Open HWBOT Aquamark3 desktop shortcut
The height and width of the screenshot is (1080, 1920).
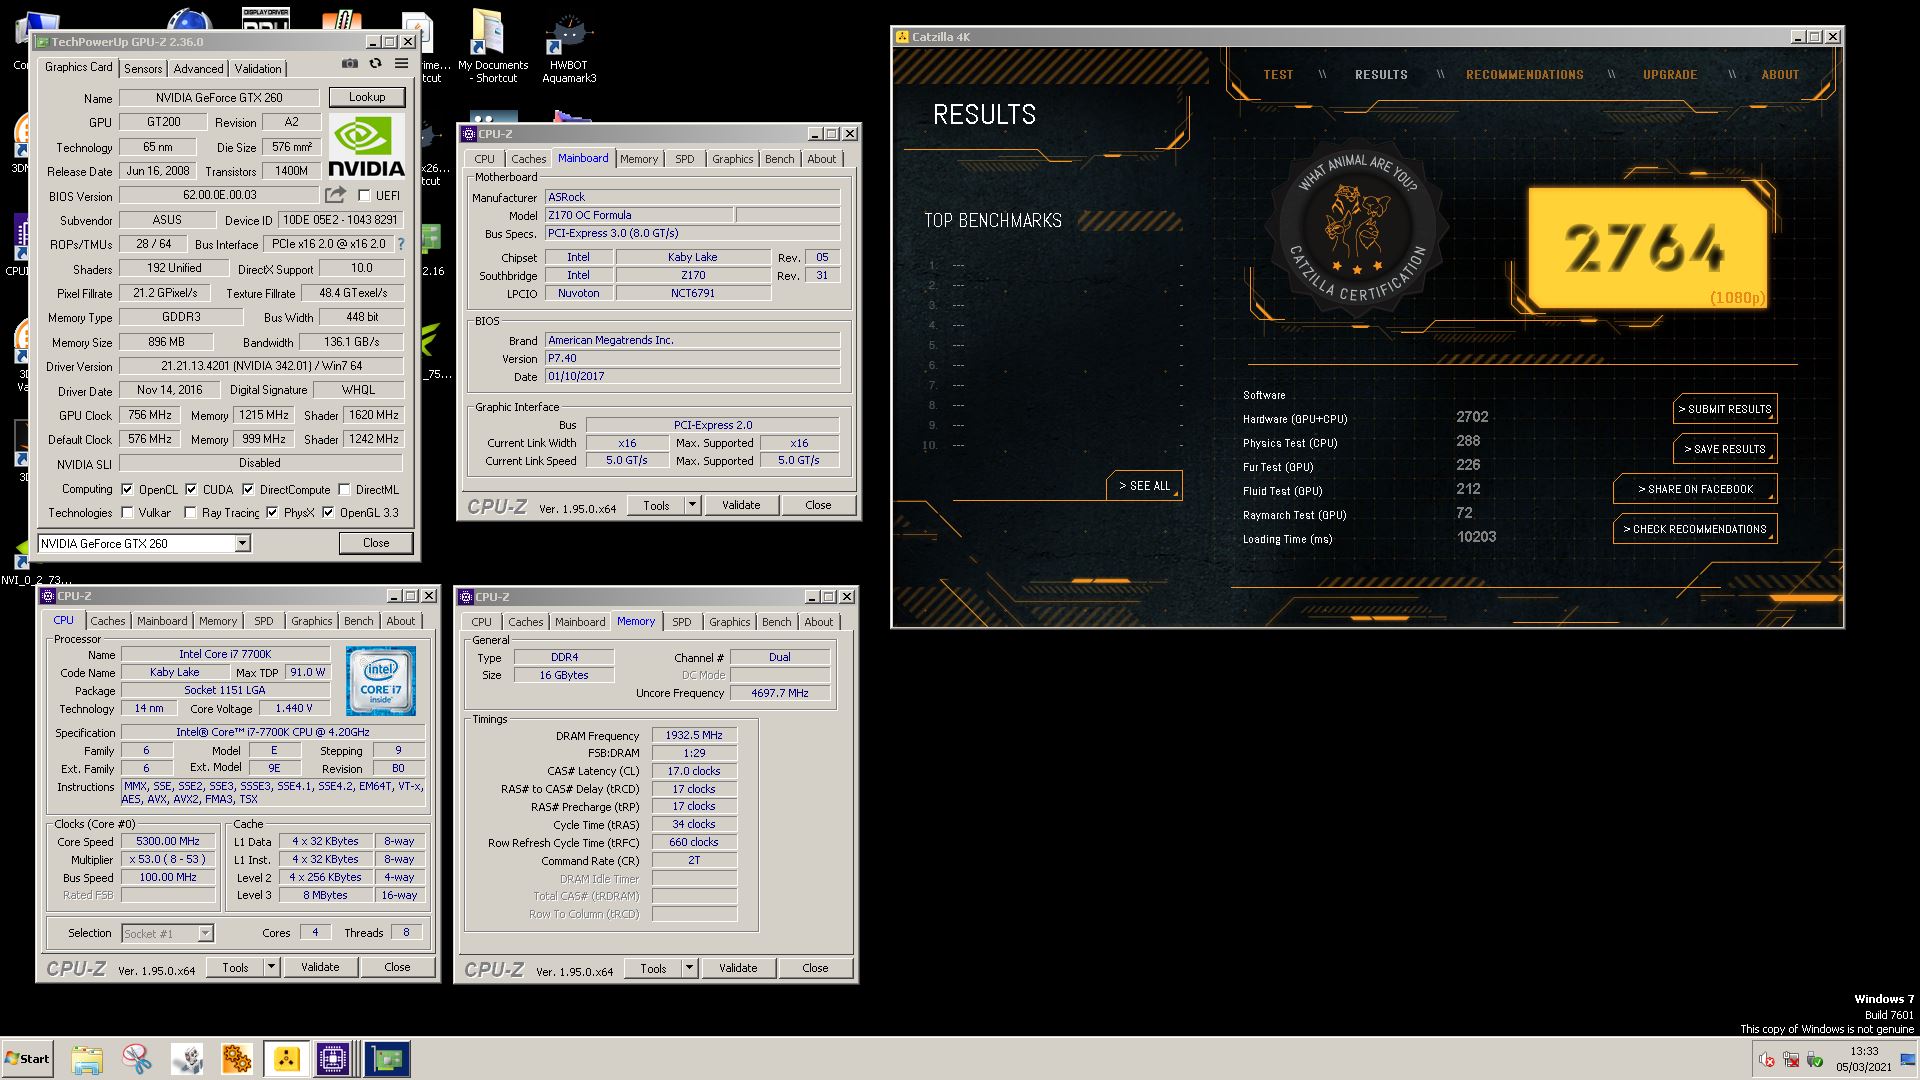569,47
